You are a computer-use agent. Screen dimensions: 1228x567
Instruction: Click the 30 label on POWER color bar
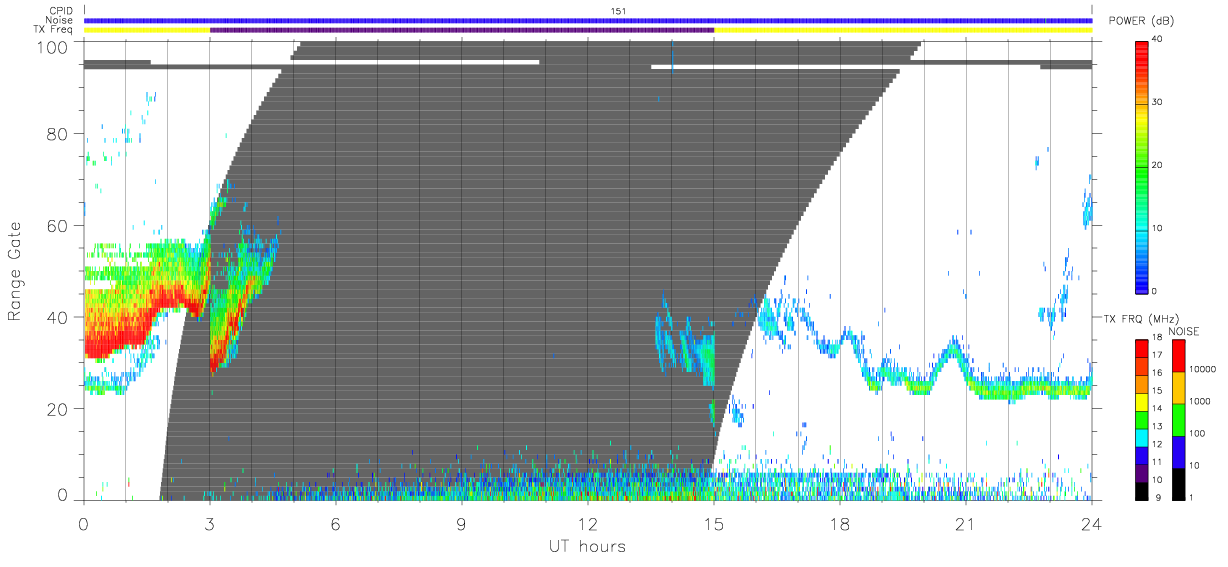1159,102
